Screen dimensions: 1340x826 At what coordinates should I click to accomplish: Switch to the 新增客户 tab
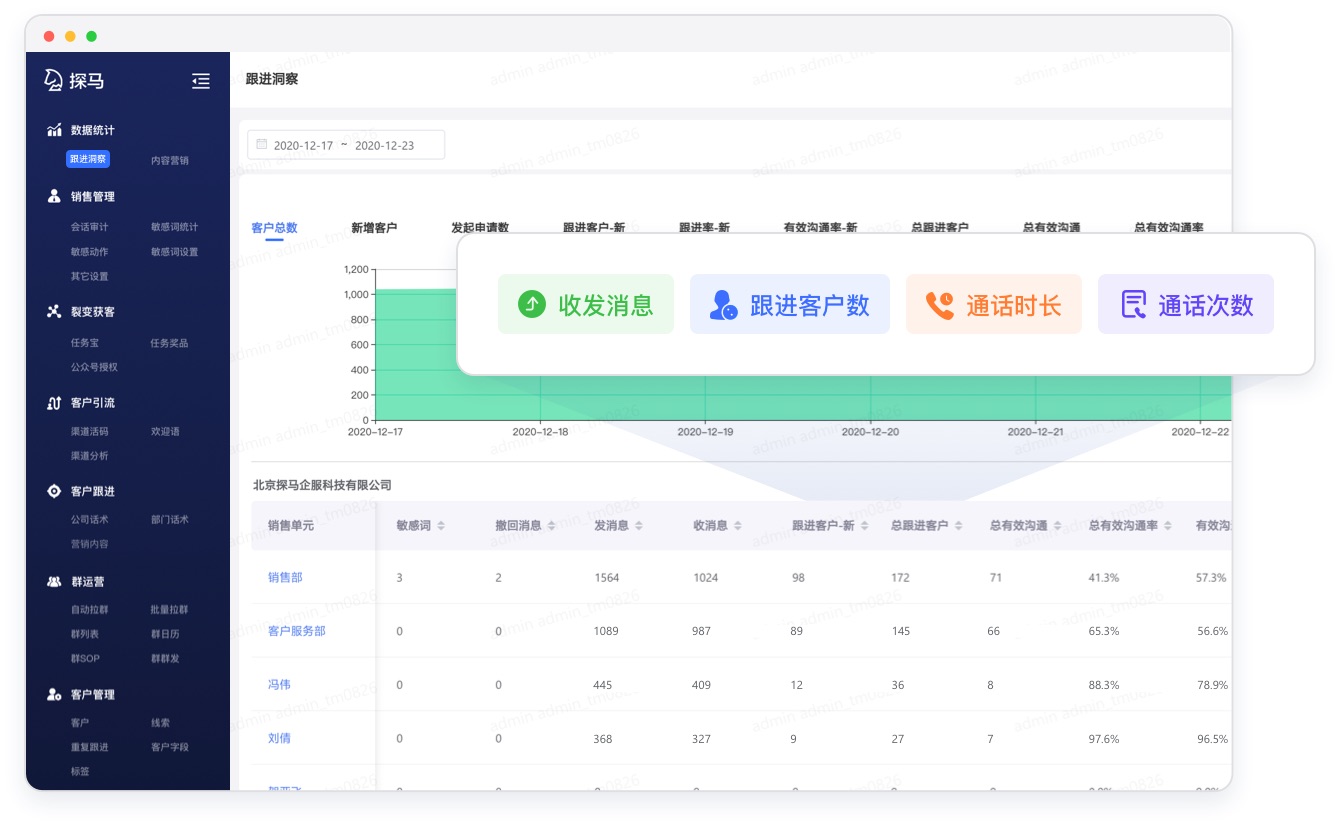[x=372, y=227]
